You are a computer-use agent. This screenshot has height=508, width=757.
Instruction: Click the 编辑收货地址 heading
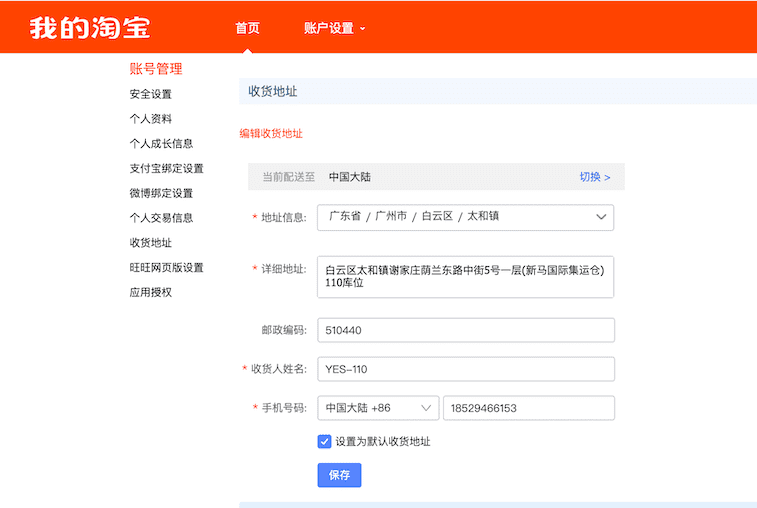(271, 134)
